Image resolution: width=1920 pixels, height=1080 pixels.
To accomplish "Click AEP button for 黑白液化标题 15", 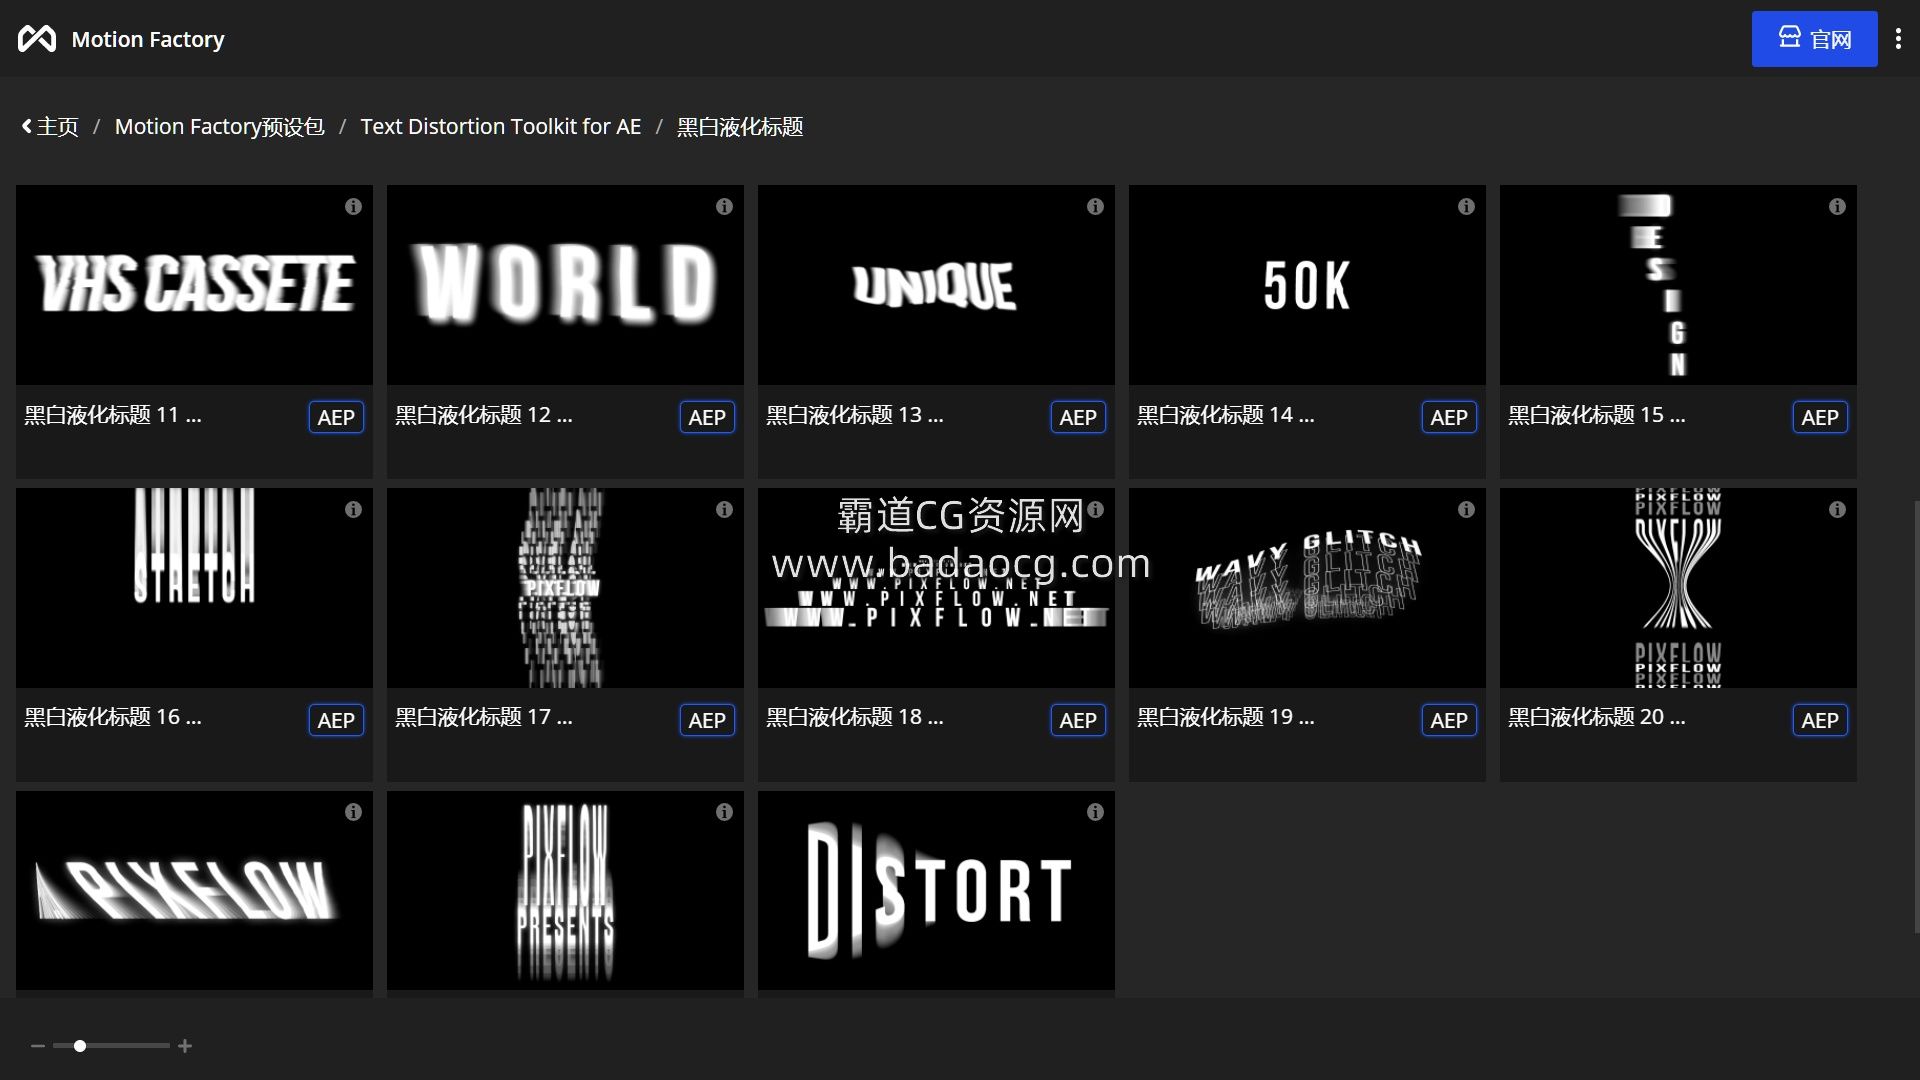I will tap(1820, 417).
